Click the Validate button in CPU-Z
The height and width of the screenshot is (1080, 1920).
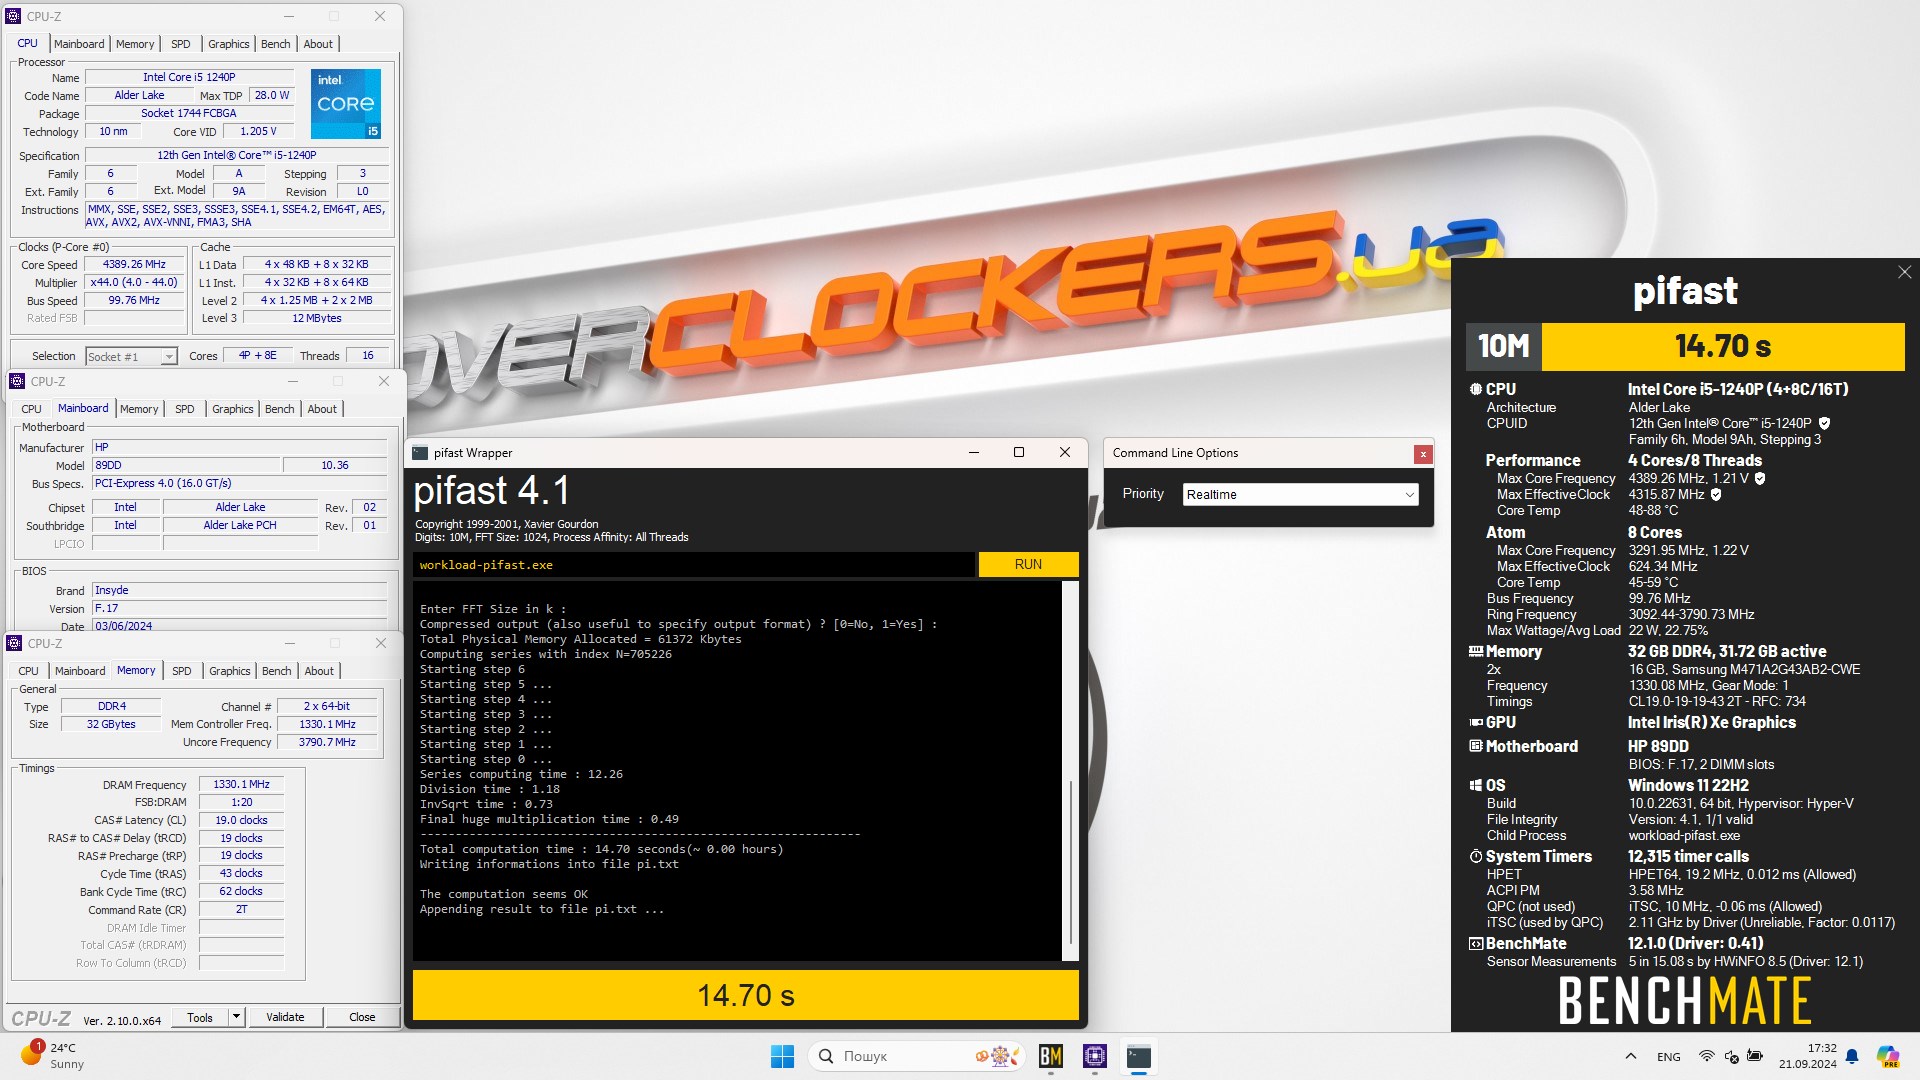pos(285,1017)
